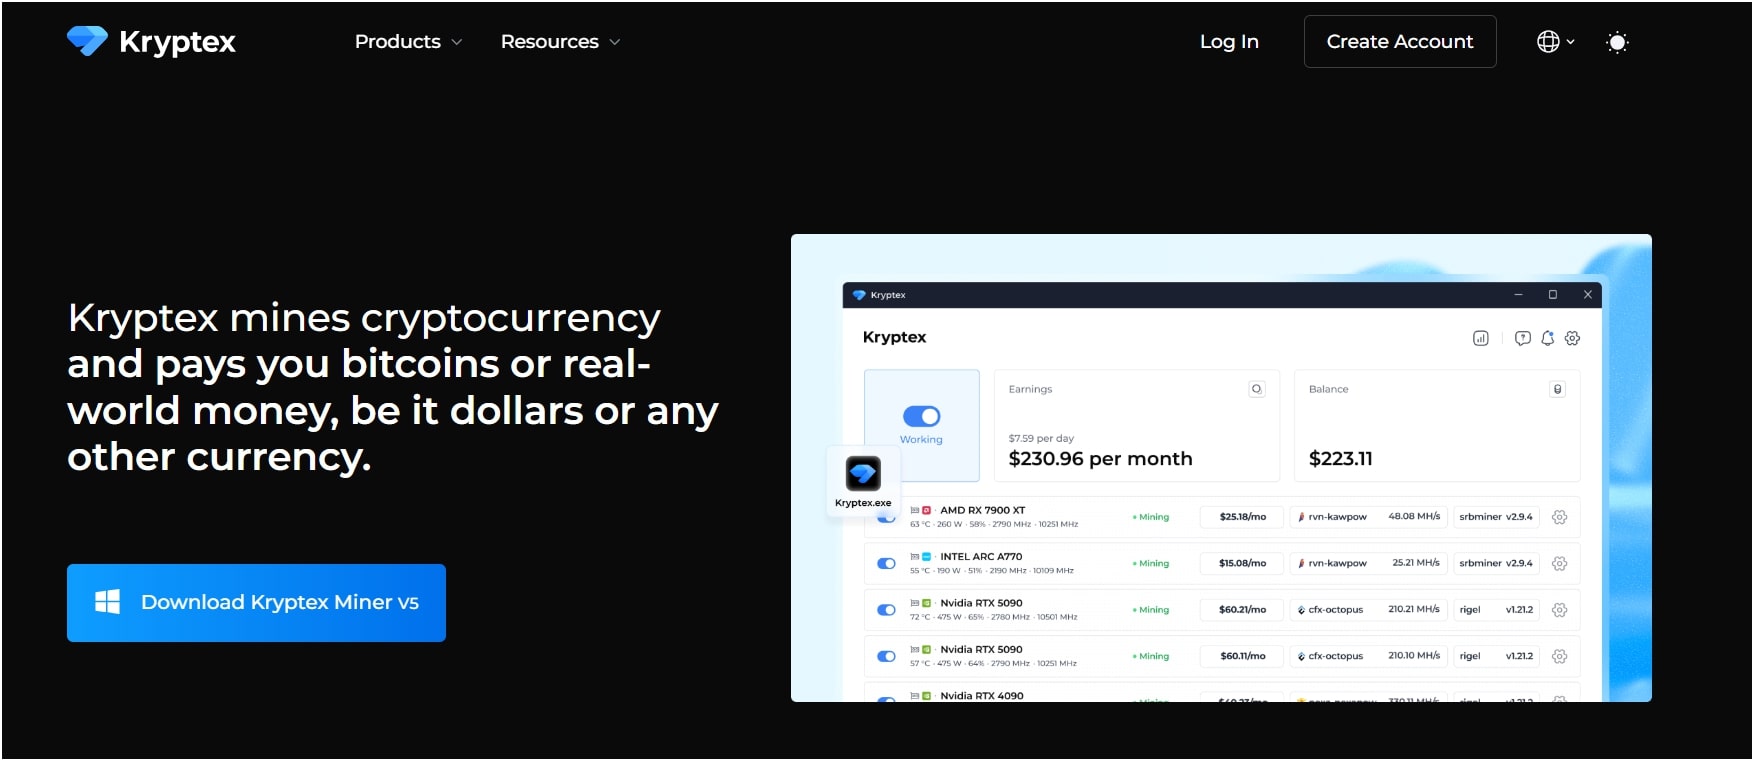Click the rvn-kawpow coin icon in the AMD row
The width and height of the screenshot is (1754, 761).
[1301, 517]
